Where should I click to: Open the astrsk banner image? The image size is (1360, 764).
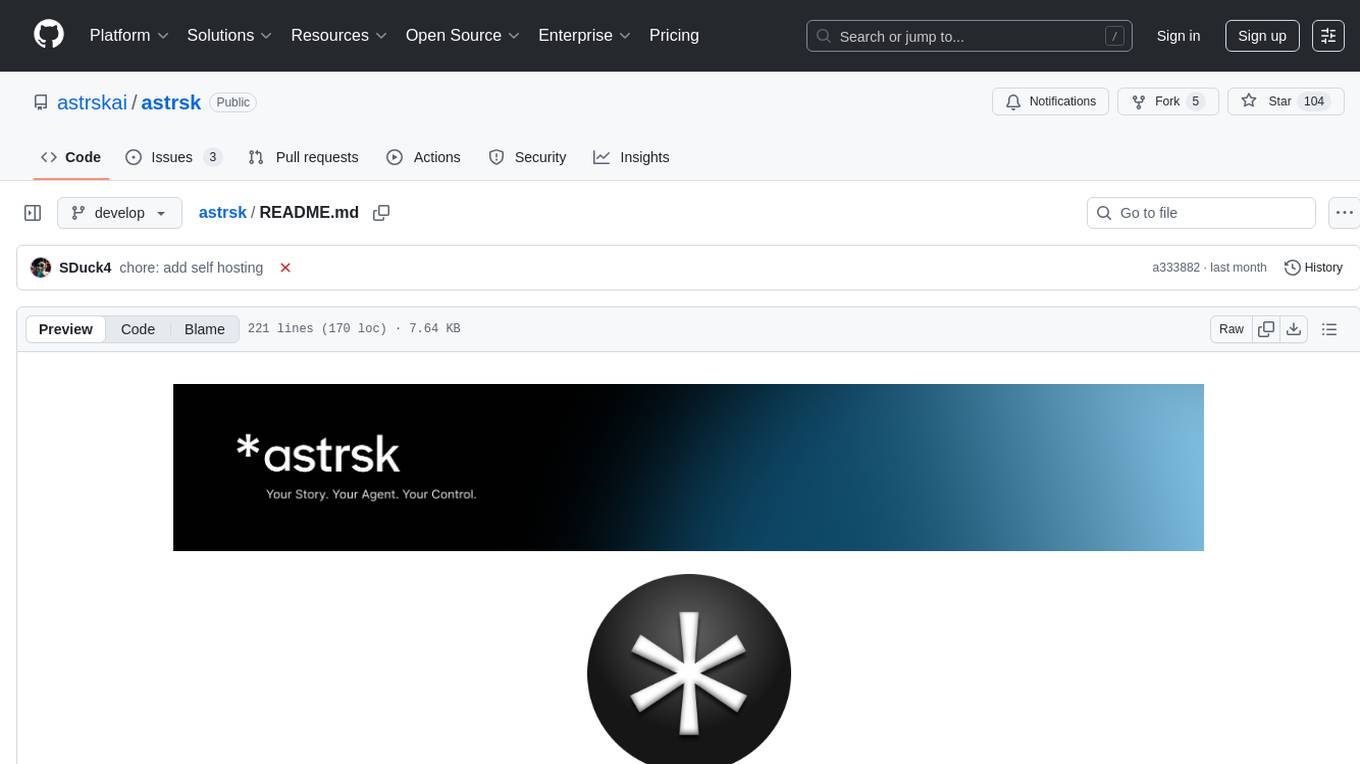tap(688, 467)
